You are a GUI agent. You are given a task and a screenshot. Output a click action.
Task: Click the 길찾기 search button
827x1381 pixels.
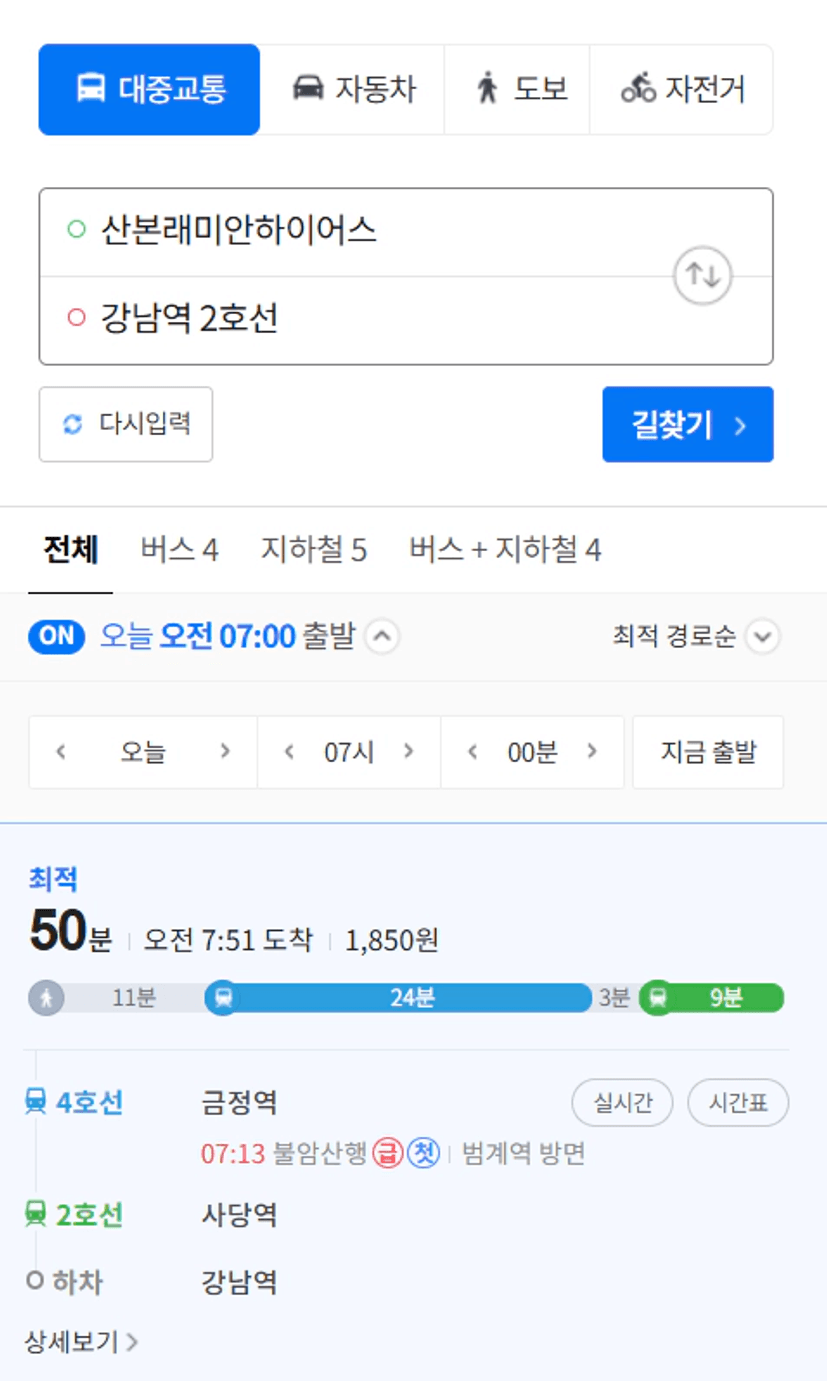(688, 424)
